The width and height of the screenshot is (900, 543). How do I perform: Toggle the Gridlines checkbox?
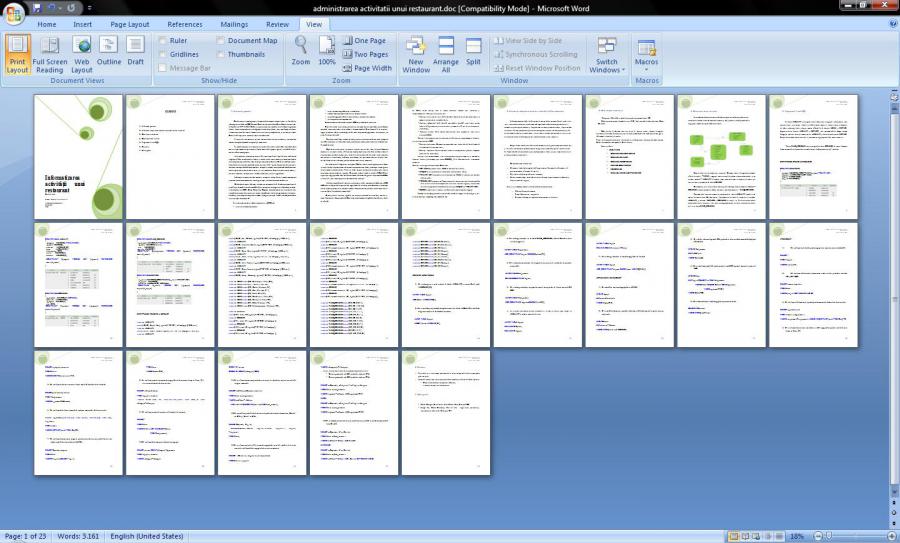click(163, 55)
